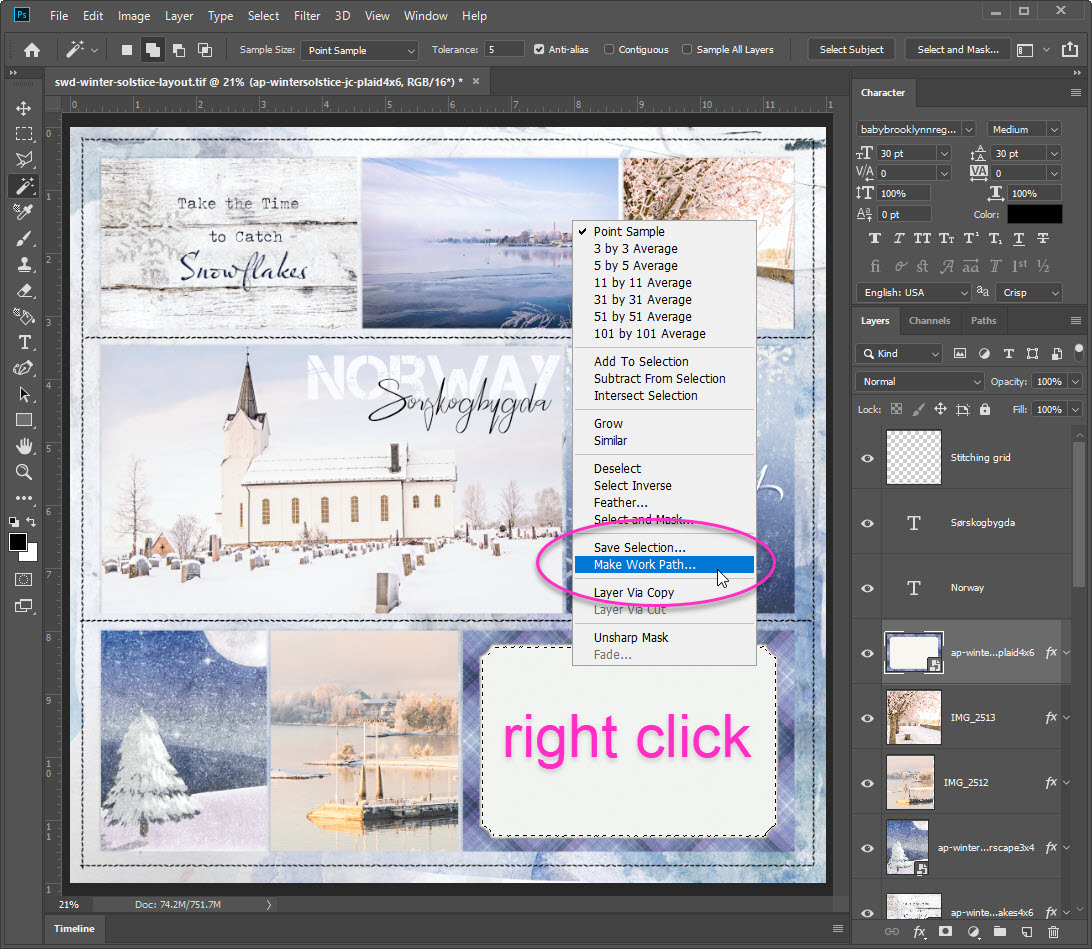The image size is (1092, 949).
Task: Switch to the Channels tab
Action: 929,321
